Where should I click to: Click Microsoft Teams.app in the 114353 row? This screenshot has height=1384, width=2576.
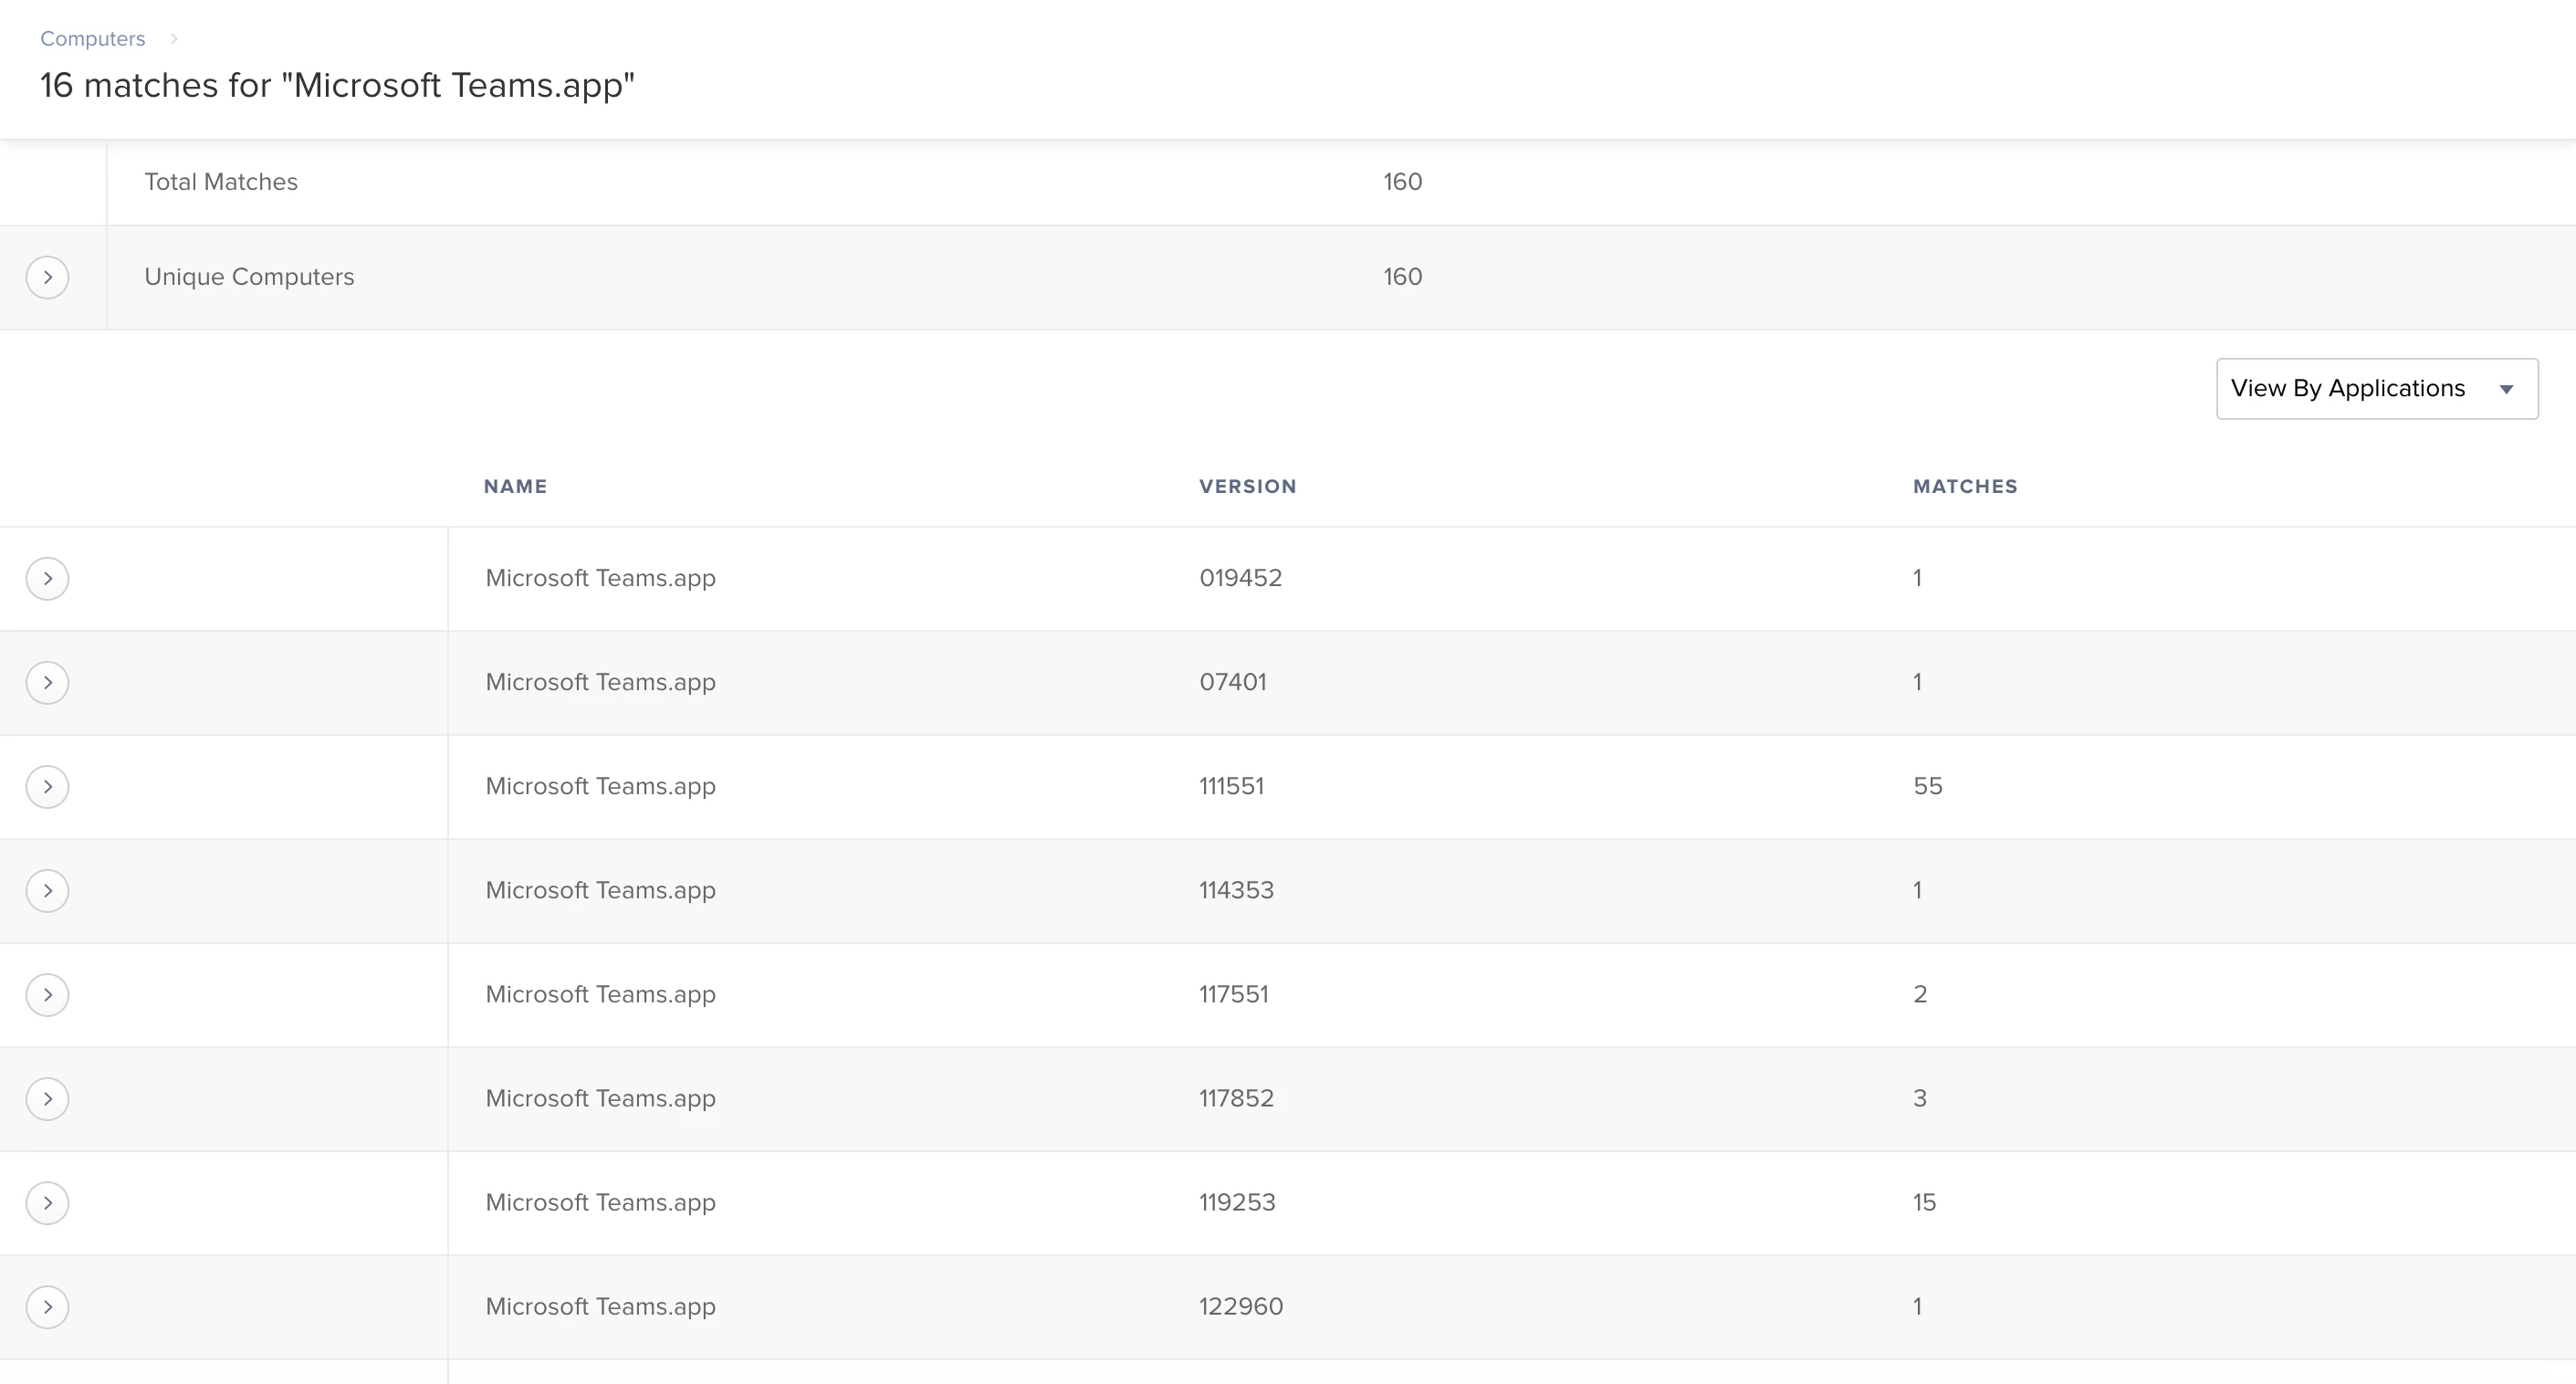pos(600,890)
